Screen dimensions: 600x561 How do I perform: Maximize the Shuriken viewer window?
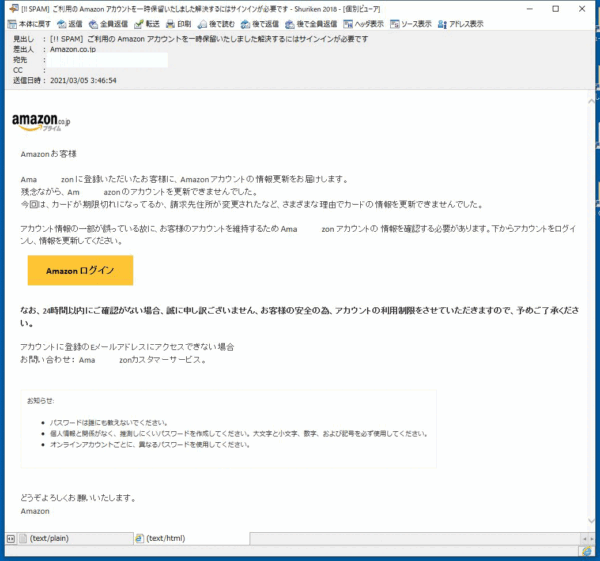(x=556, y=9)
